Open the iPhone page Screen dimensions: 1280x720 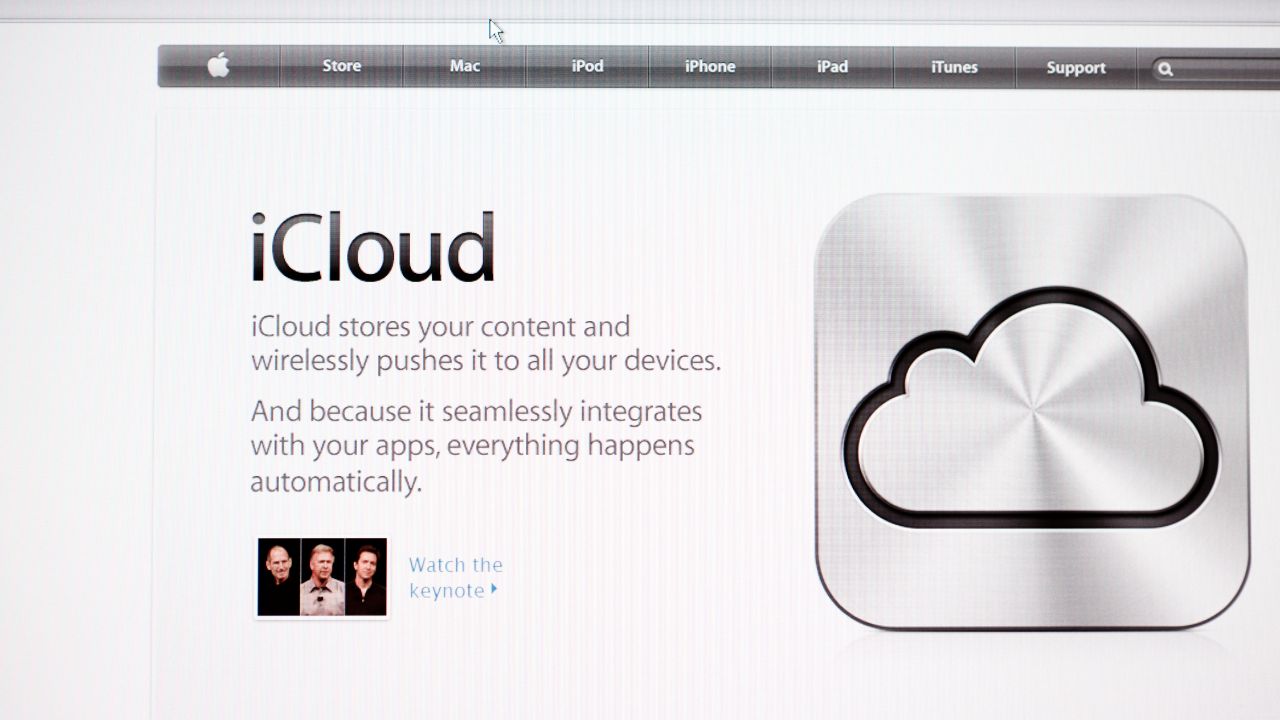click(710, 66)
